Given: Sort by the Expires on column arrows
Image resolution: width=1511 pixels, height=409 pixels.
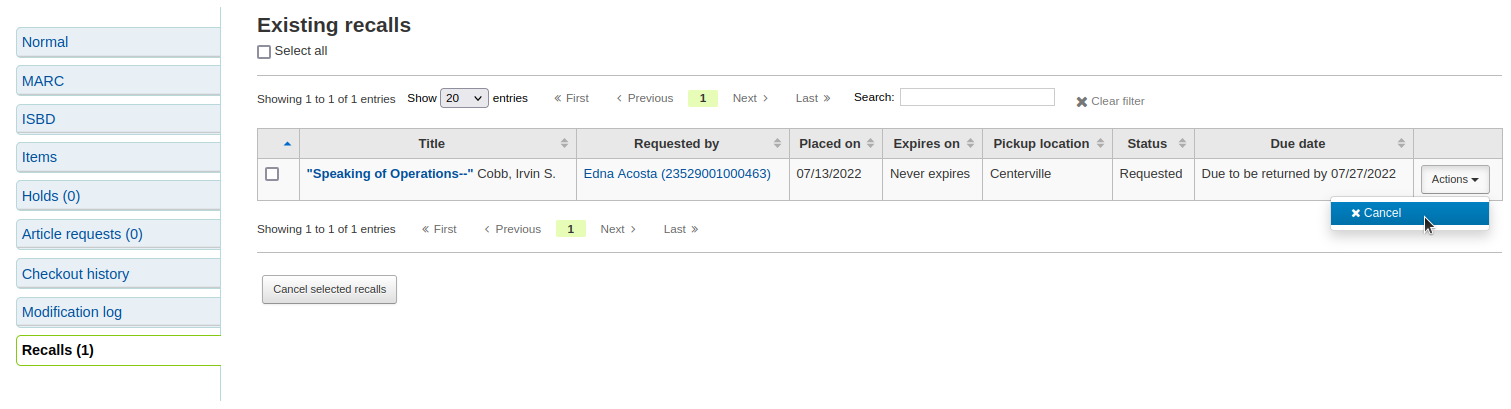Looking at the screenshot, I should pyautogui.click(x=970, y=144).
